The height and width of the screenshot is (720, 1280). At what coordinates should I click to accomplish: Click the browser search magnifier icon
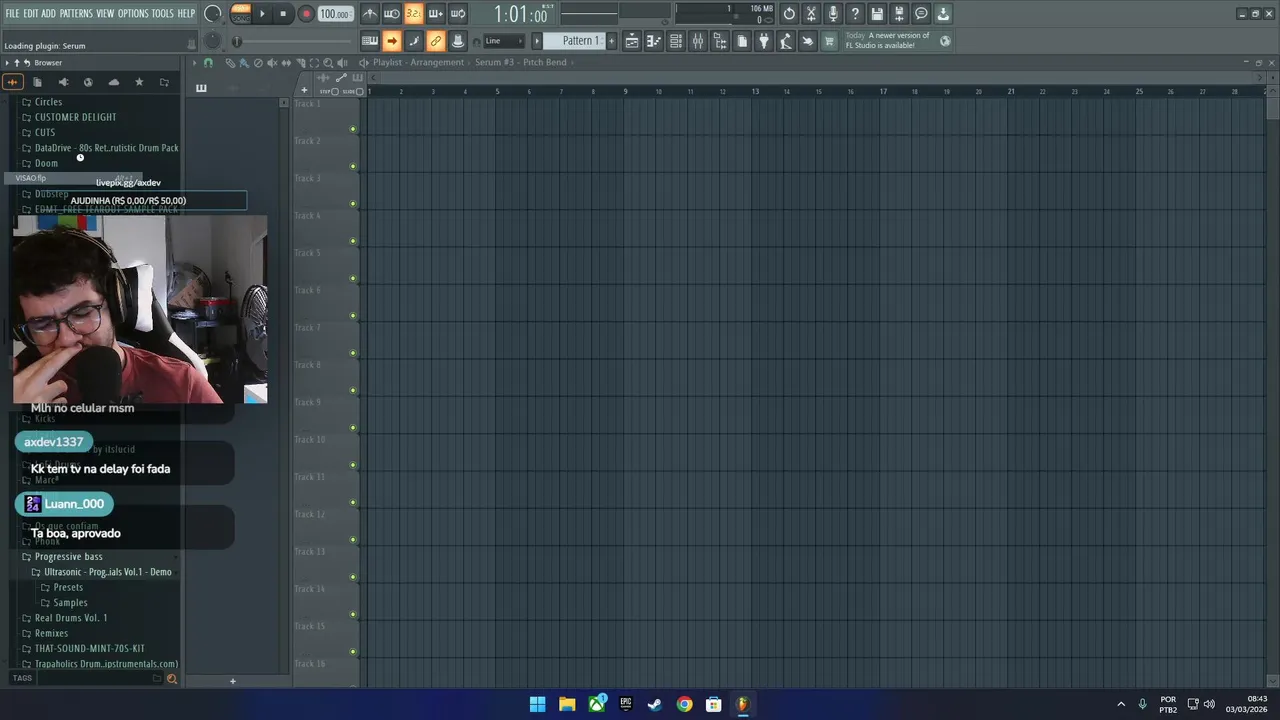click(172, 679)
